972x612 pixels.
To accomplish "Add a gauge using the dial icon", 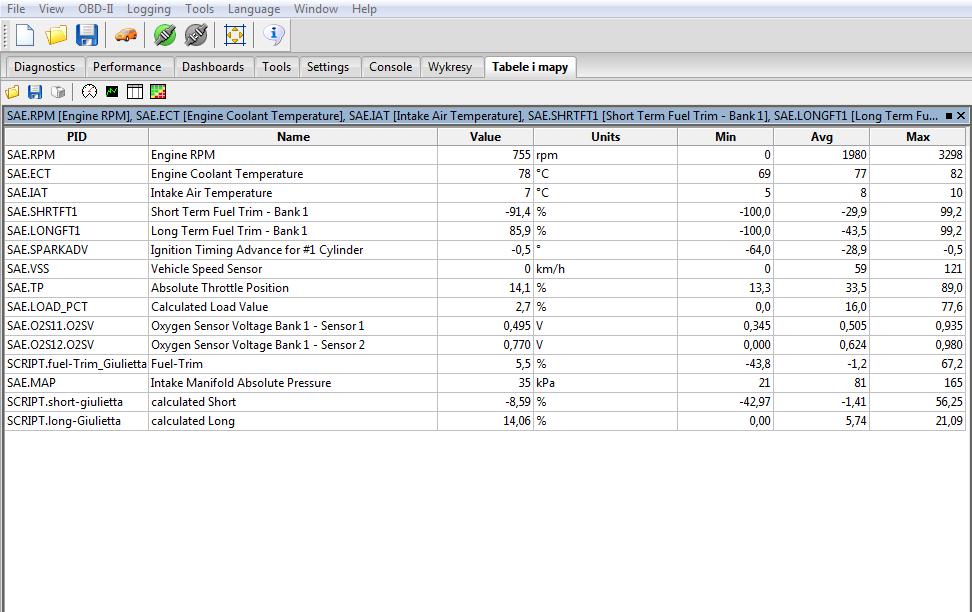I will coord(89,92).
